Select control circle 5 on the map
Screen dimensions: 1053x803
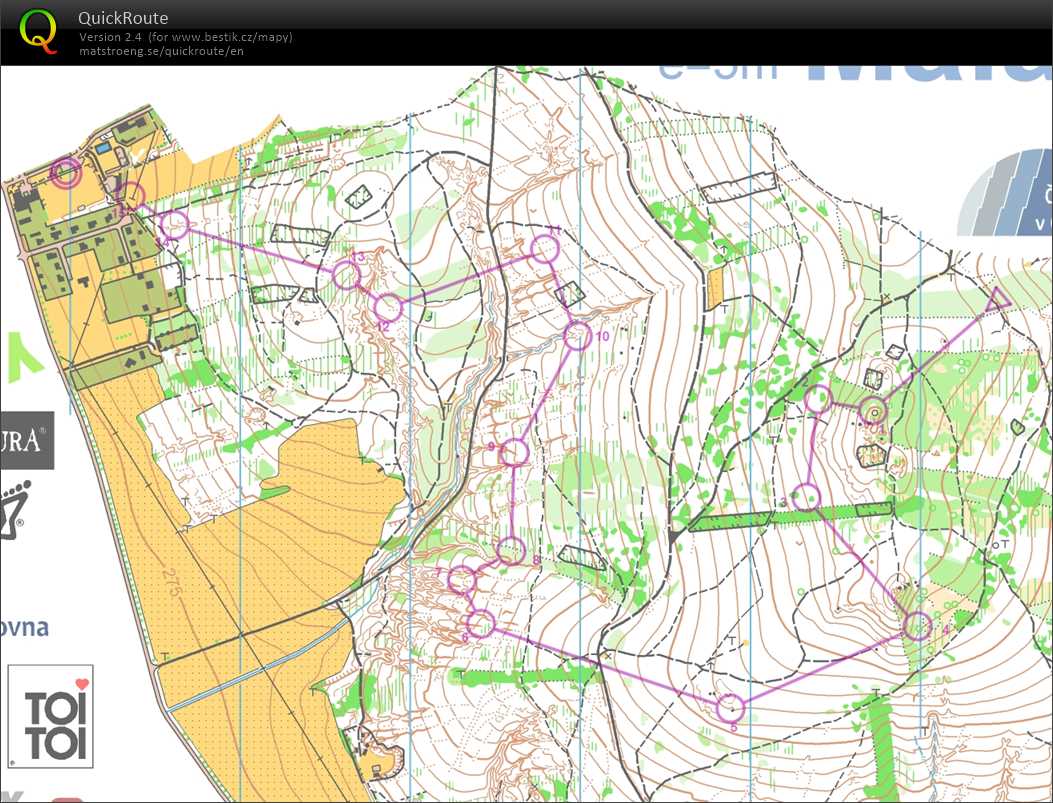pos(731,708)
